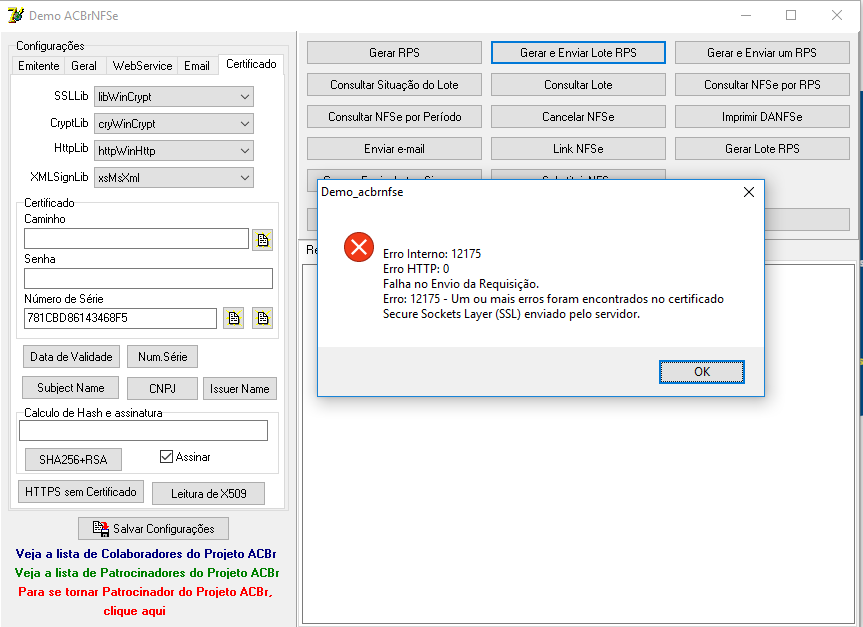863x627 pixels.
Task: Click the Gerar Lote RPS button
Action: pyautogui.click(x=762, y=149)
